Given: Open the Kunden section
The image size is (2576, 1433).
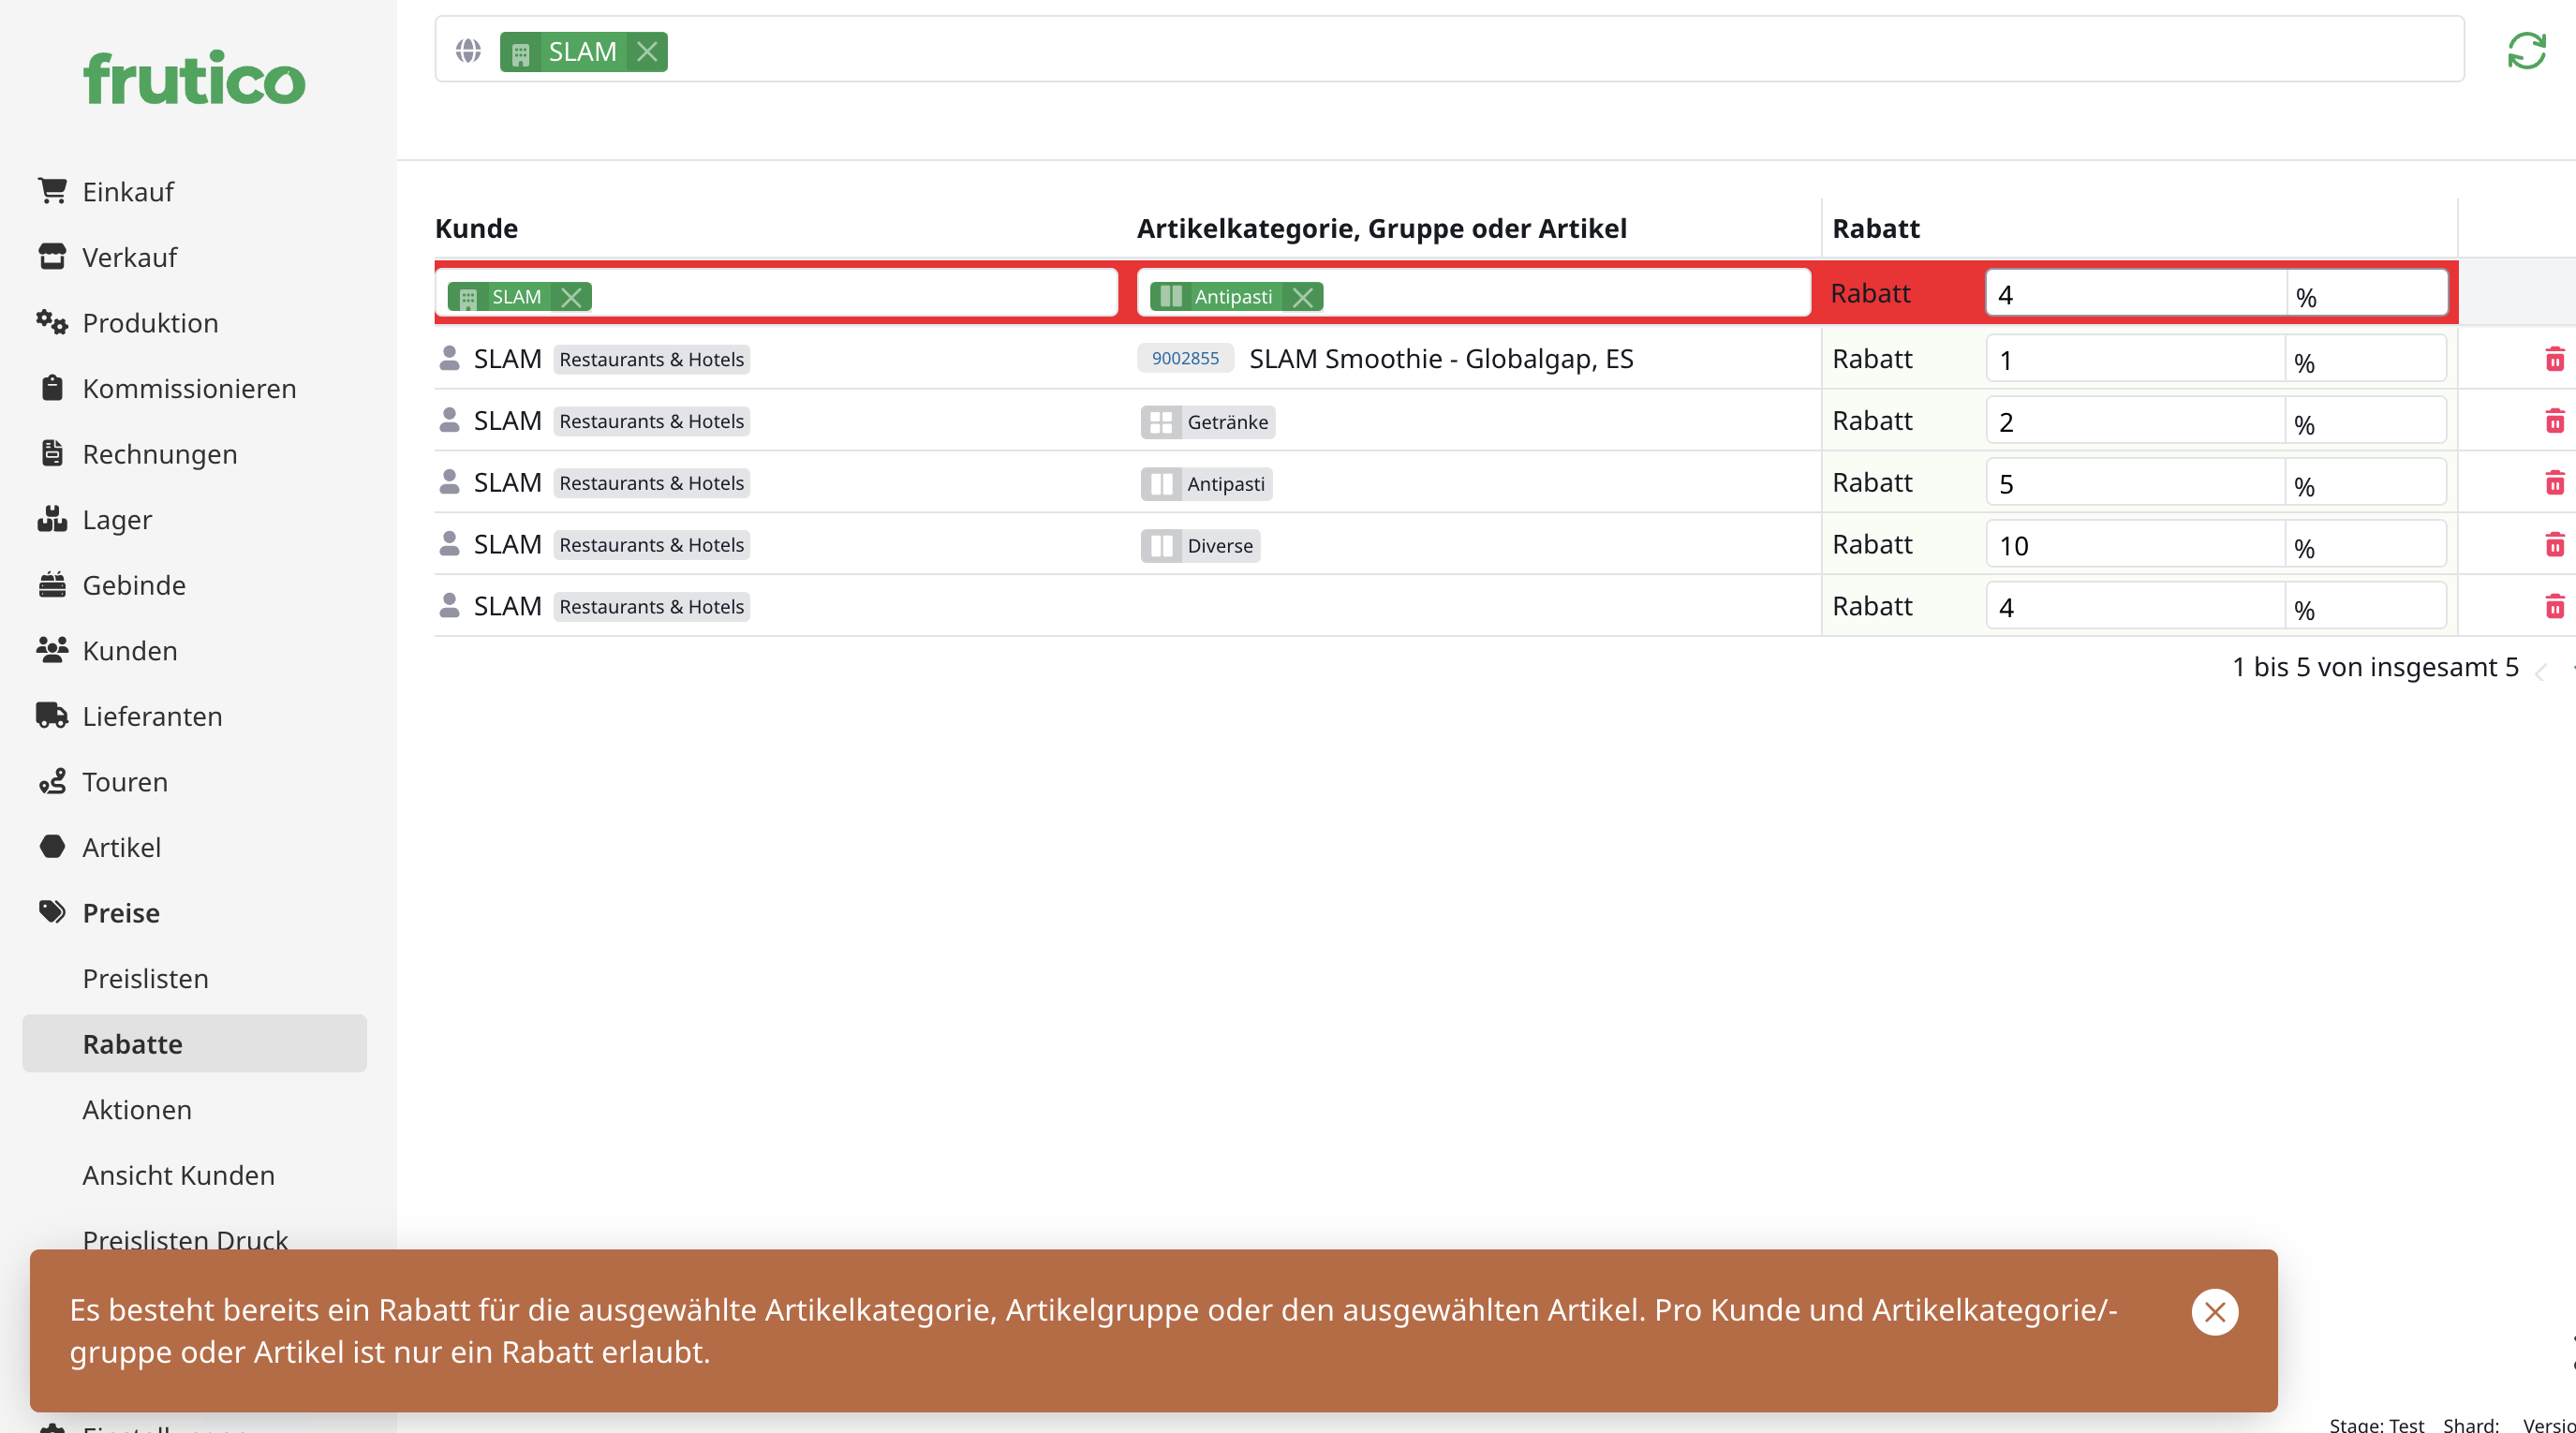Looking at the screenshot, I should [129, 650].
